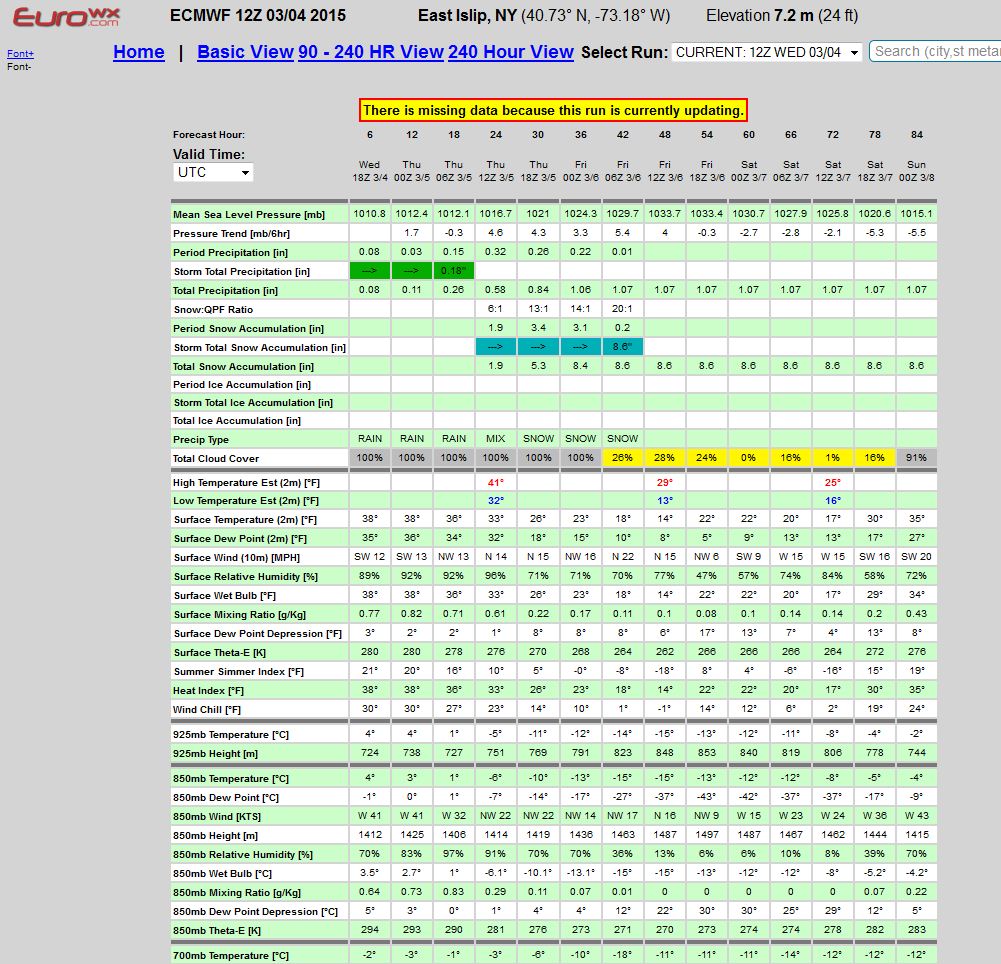Select the Forecast Hour 84 column header
This screenshot has width=1001, height=964.
(x=917, y=135)
